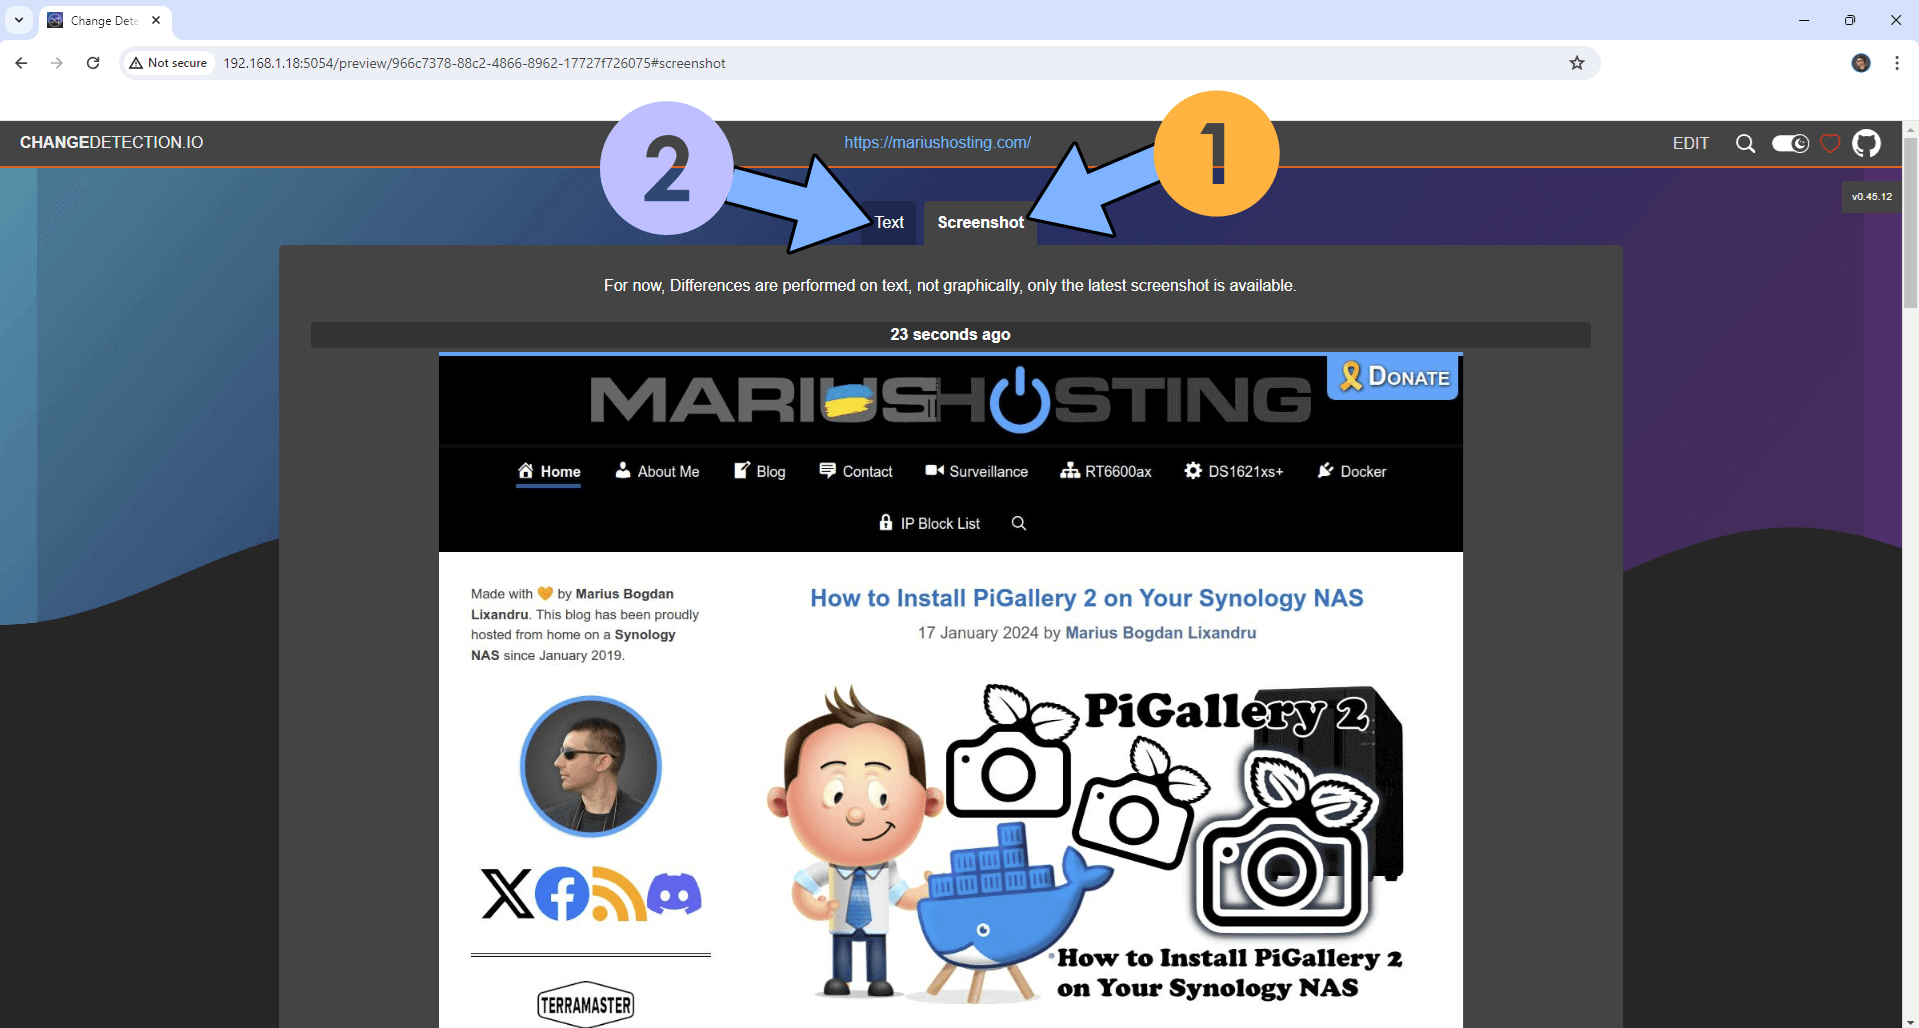This screenshot has height=1028, width=1919.
Task: Click the Not secure site info badge
Action: click(168, 63)
